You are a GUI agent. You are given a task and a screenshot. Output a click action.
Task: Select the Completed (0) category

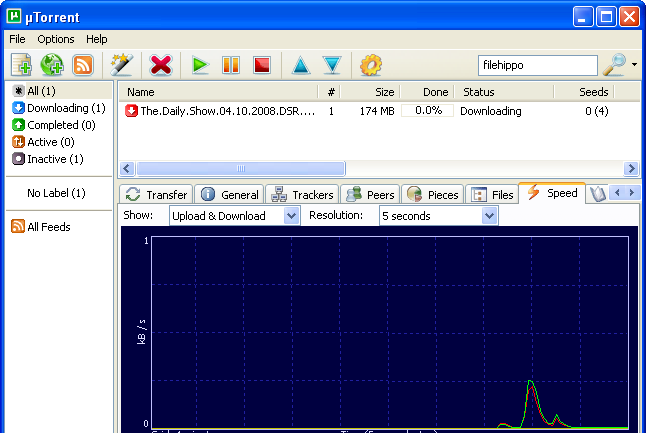(x=54, y=125)
